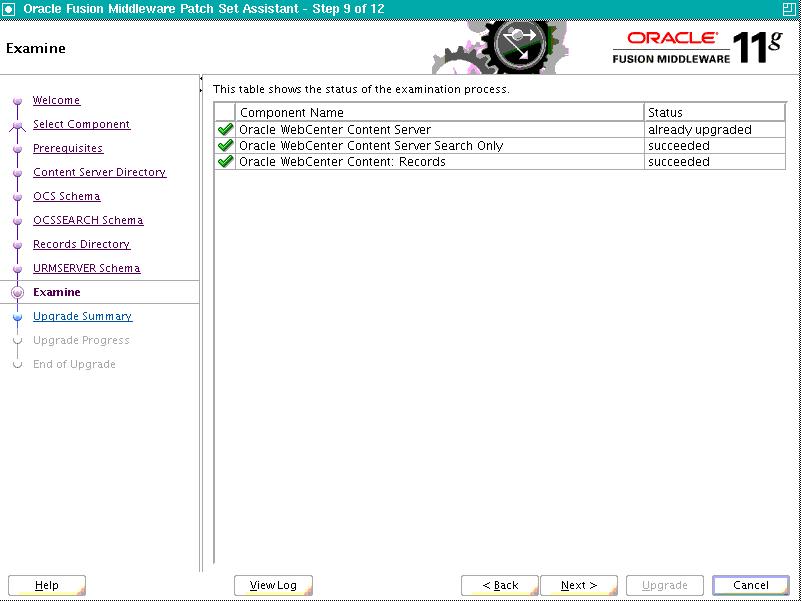Click the green checkmark for Content Server row
This screenshot has width=801, height=601.
pos(225,129)
